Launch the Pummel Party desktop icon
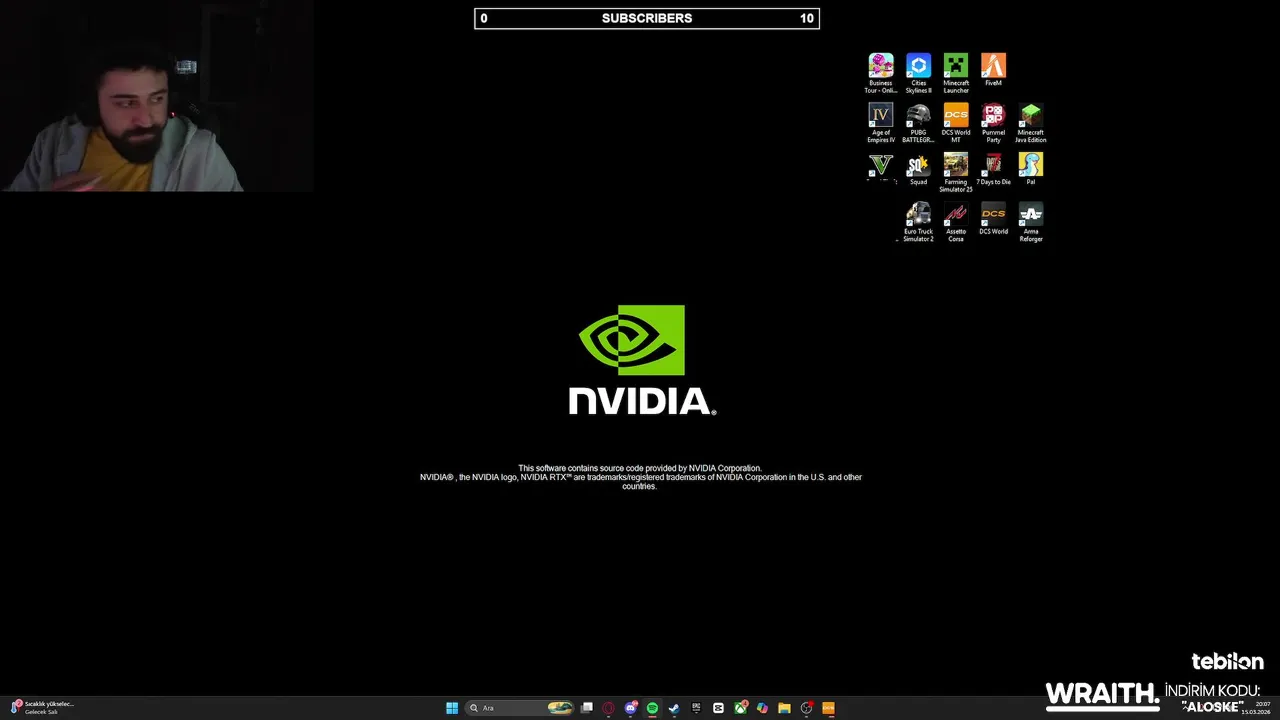This screenshot has height=720, width=1280. [x=993, y=123]
